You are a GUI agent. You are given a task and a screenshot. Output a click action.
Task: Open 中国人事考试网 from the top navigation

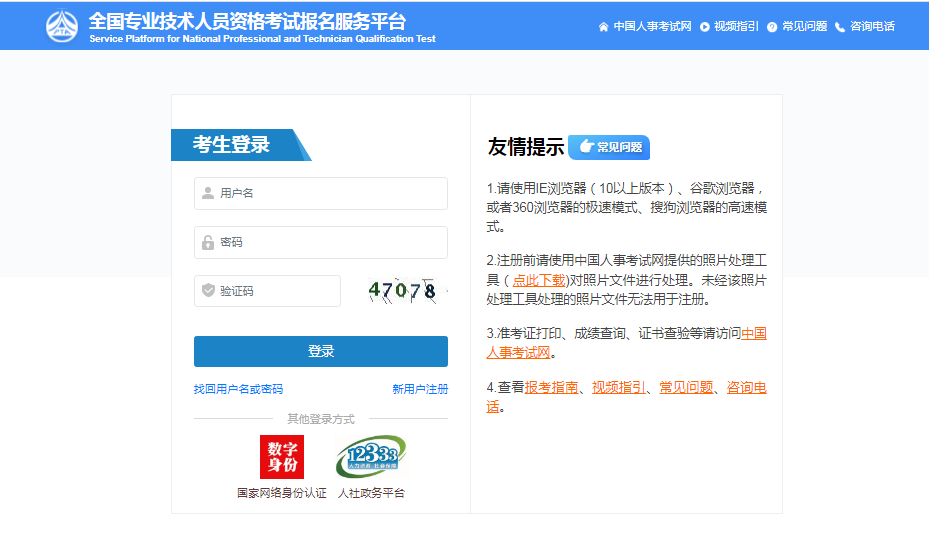coord(652,27)
